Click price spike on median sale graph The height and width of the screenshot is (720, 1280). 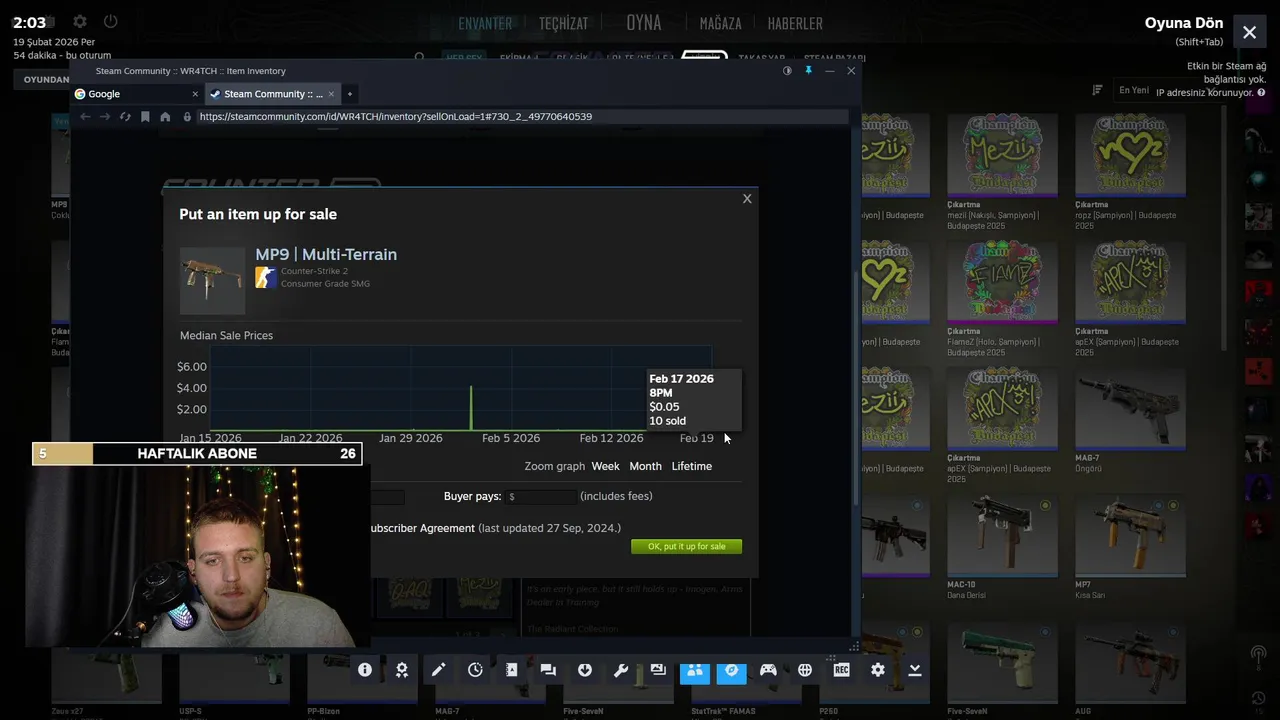[x=471, y=408]
